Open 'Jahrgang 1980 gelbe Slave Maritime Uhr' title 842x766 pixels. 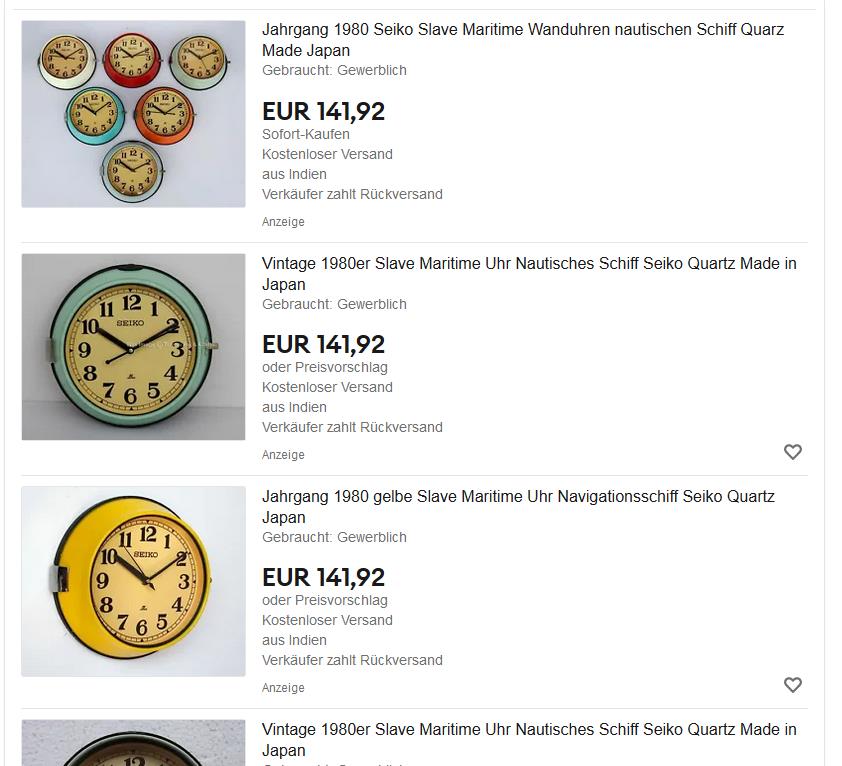point(518,507)
